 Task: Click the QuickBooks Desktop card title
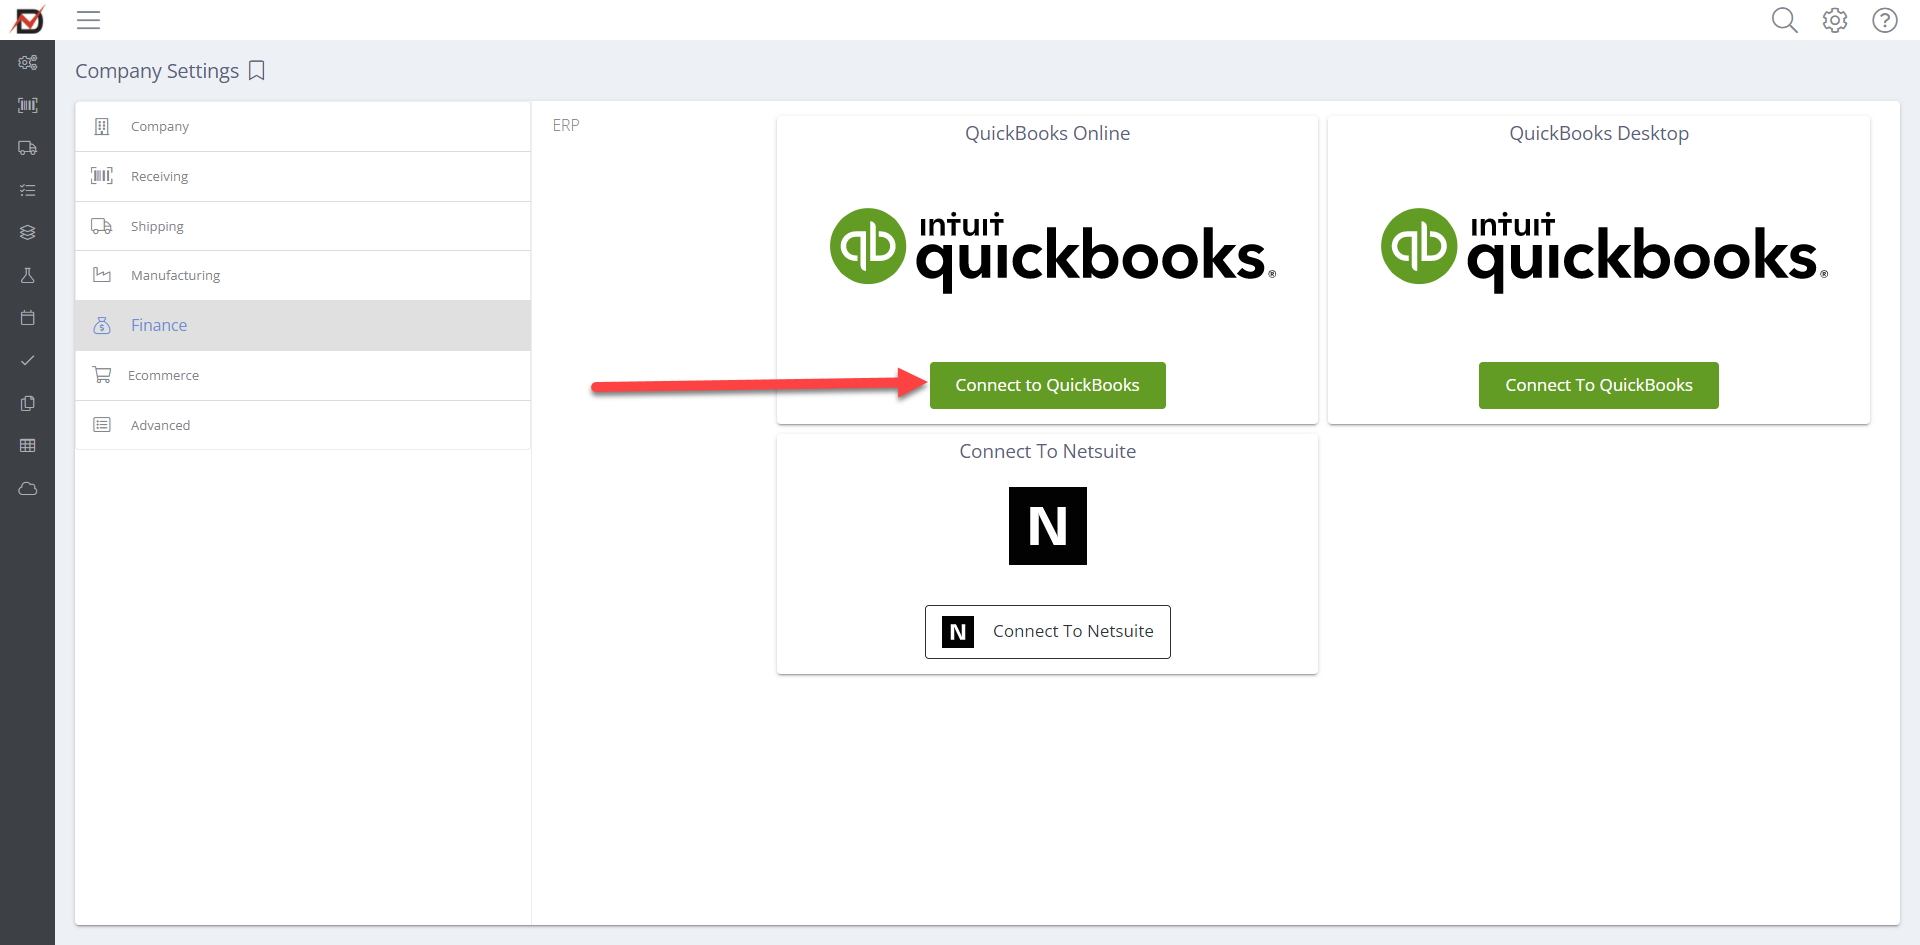(x=1599, y=133)
